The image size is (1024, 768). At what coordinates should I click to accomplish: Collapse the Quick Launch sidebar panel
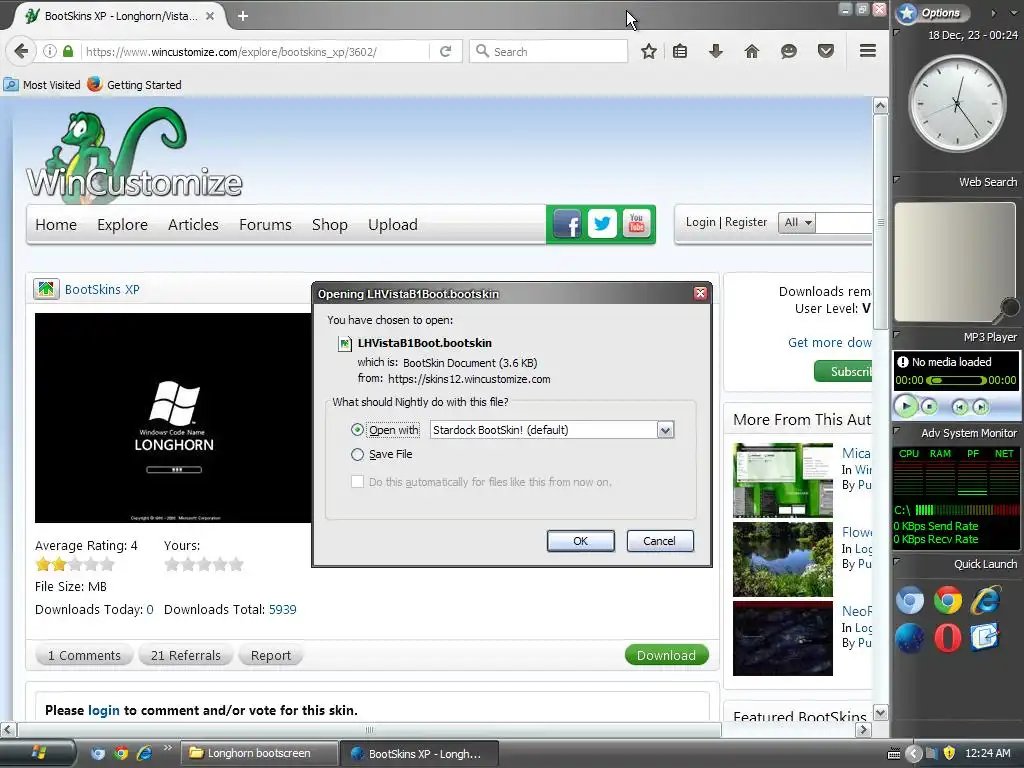[897, 561]
